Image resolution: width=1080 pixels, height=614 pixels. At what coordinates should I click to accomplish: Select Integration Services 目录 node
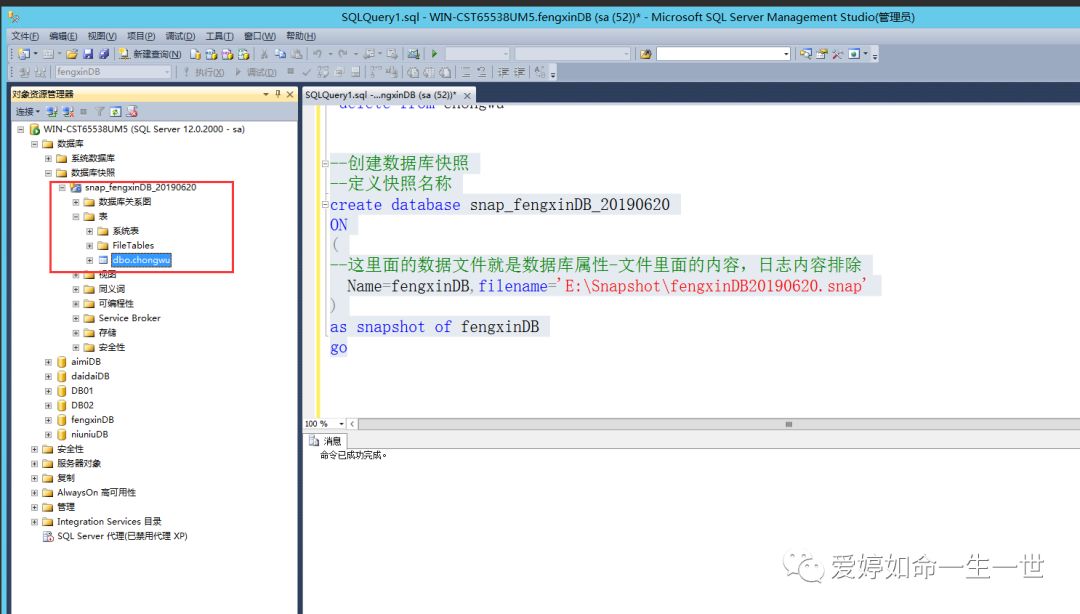pyautogui.click(x=109, y=522)
